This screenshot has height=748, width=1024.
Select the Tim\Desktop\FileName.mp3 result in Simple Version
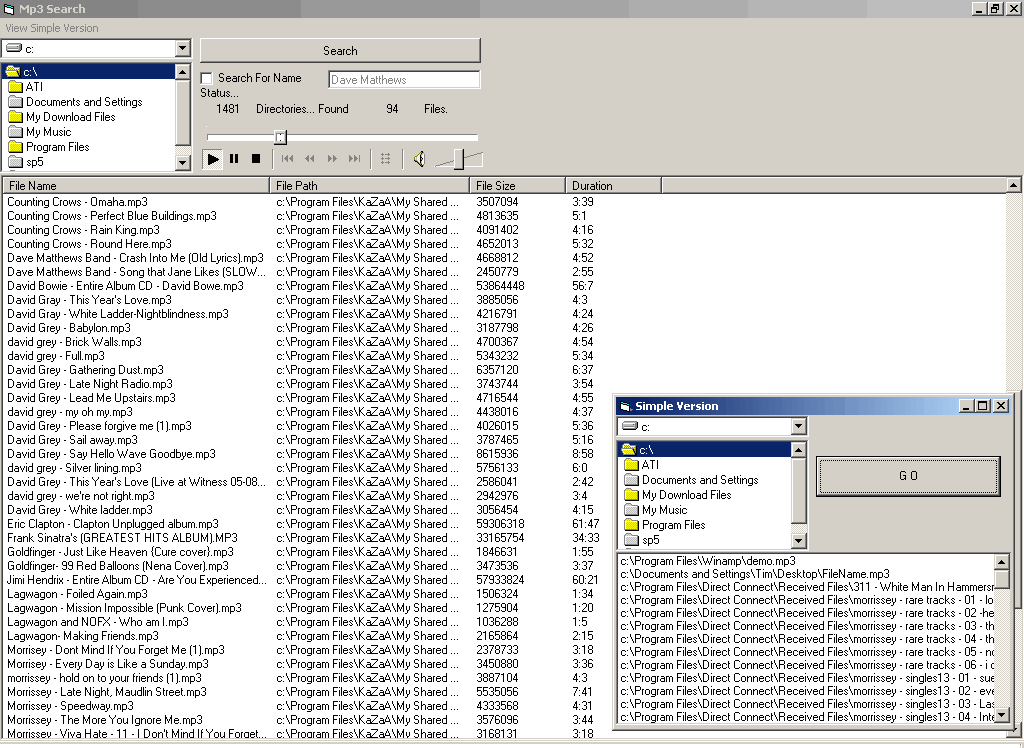(754, 574)
